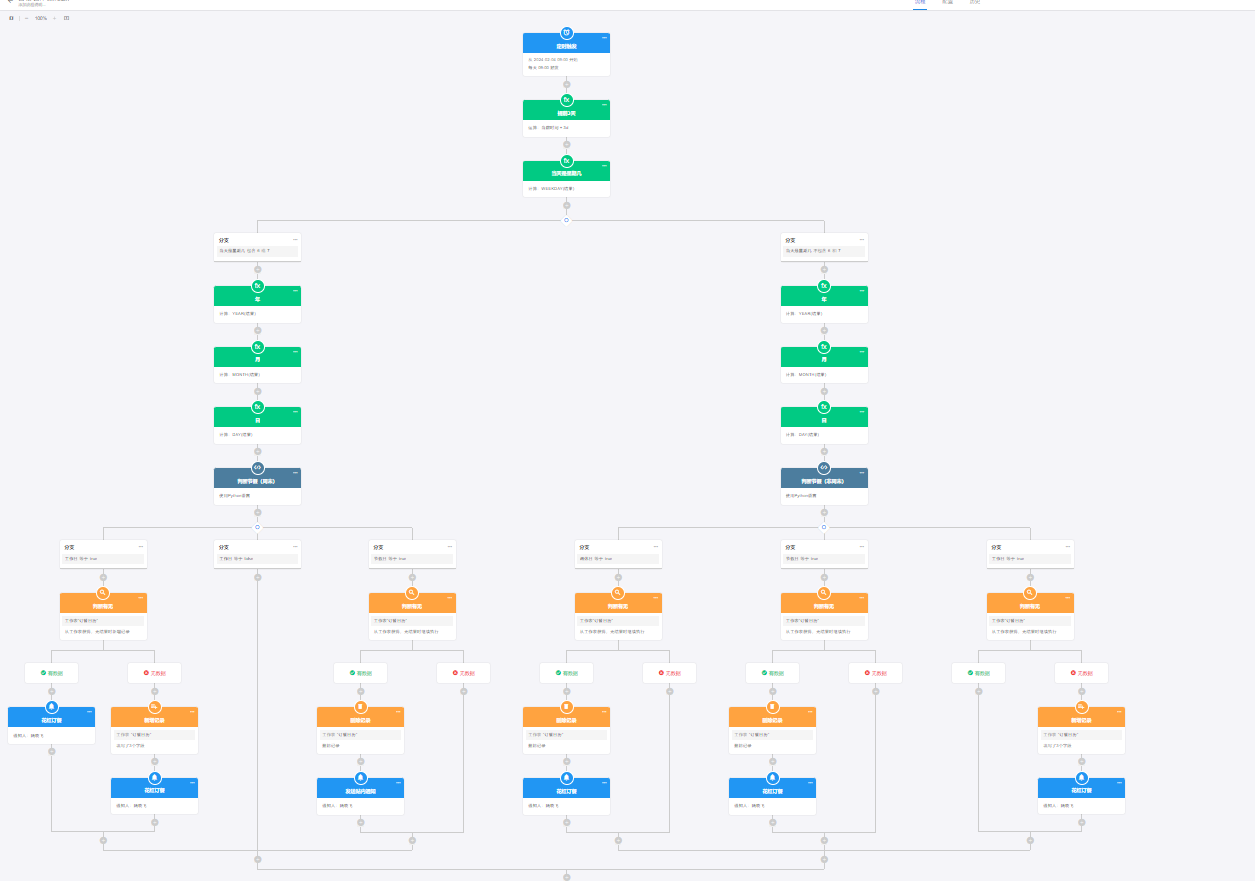
Task: Select the leftmost green-check 有数据 branch label
Action: tap(51, 673)
